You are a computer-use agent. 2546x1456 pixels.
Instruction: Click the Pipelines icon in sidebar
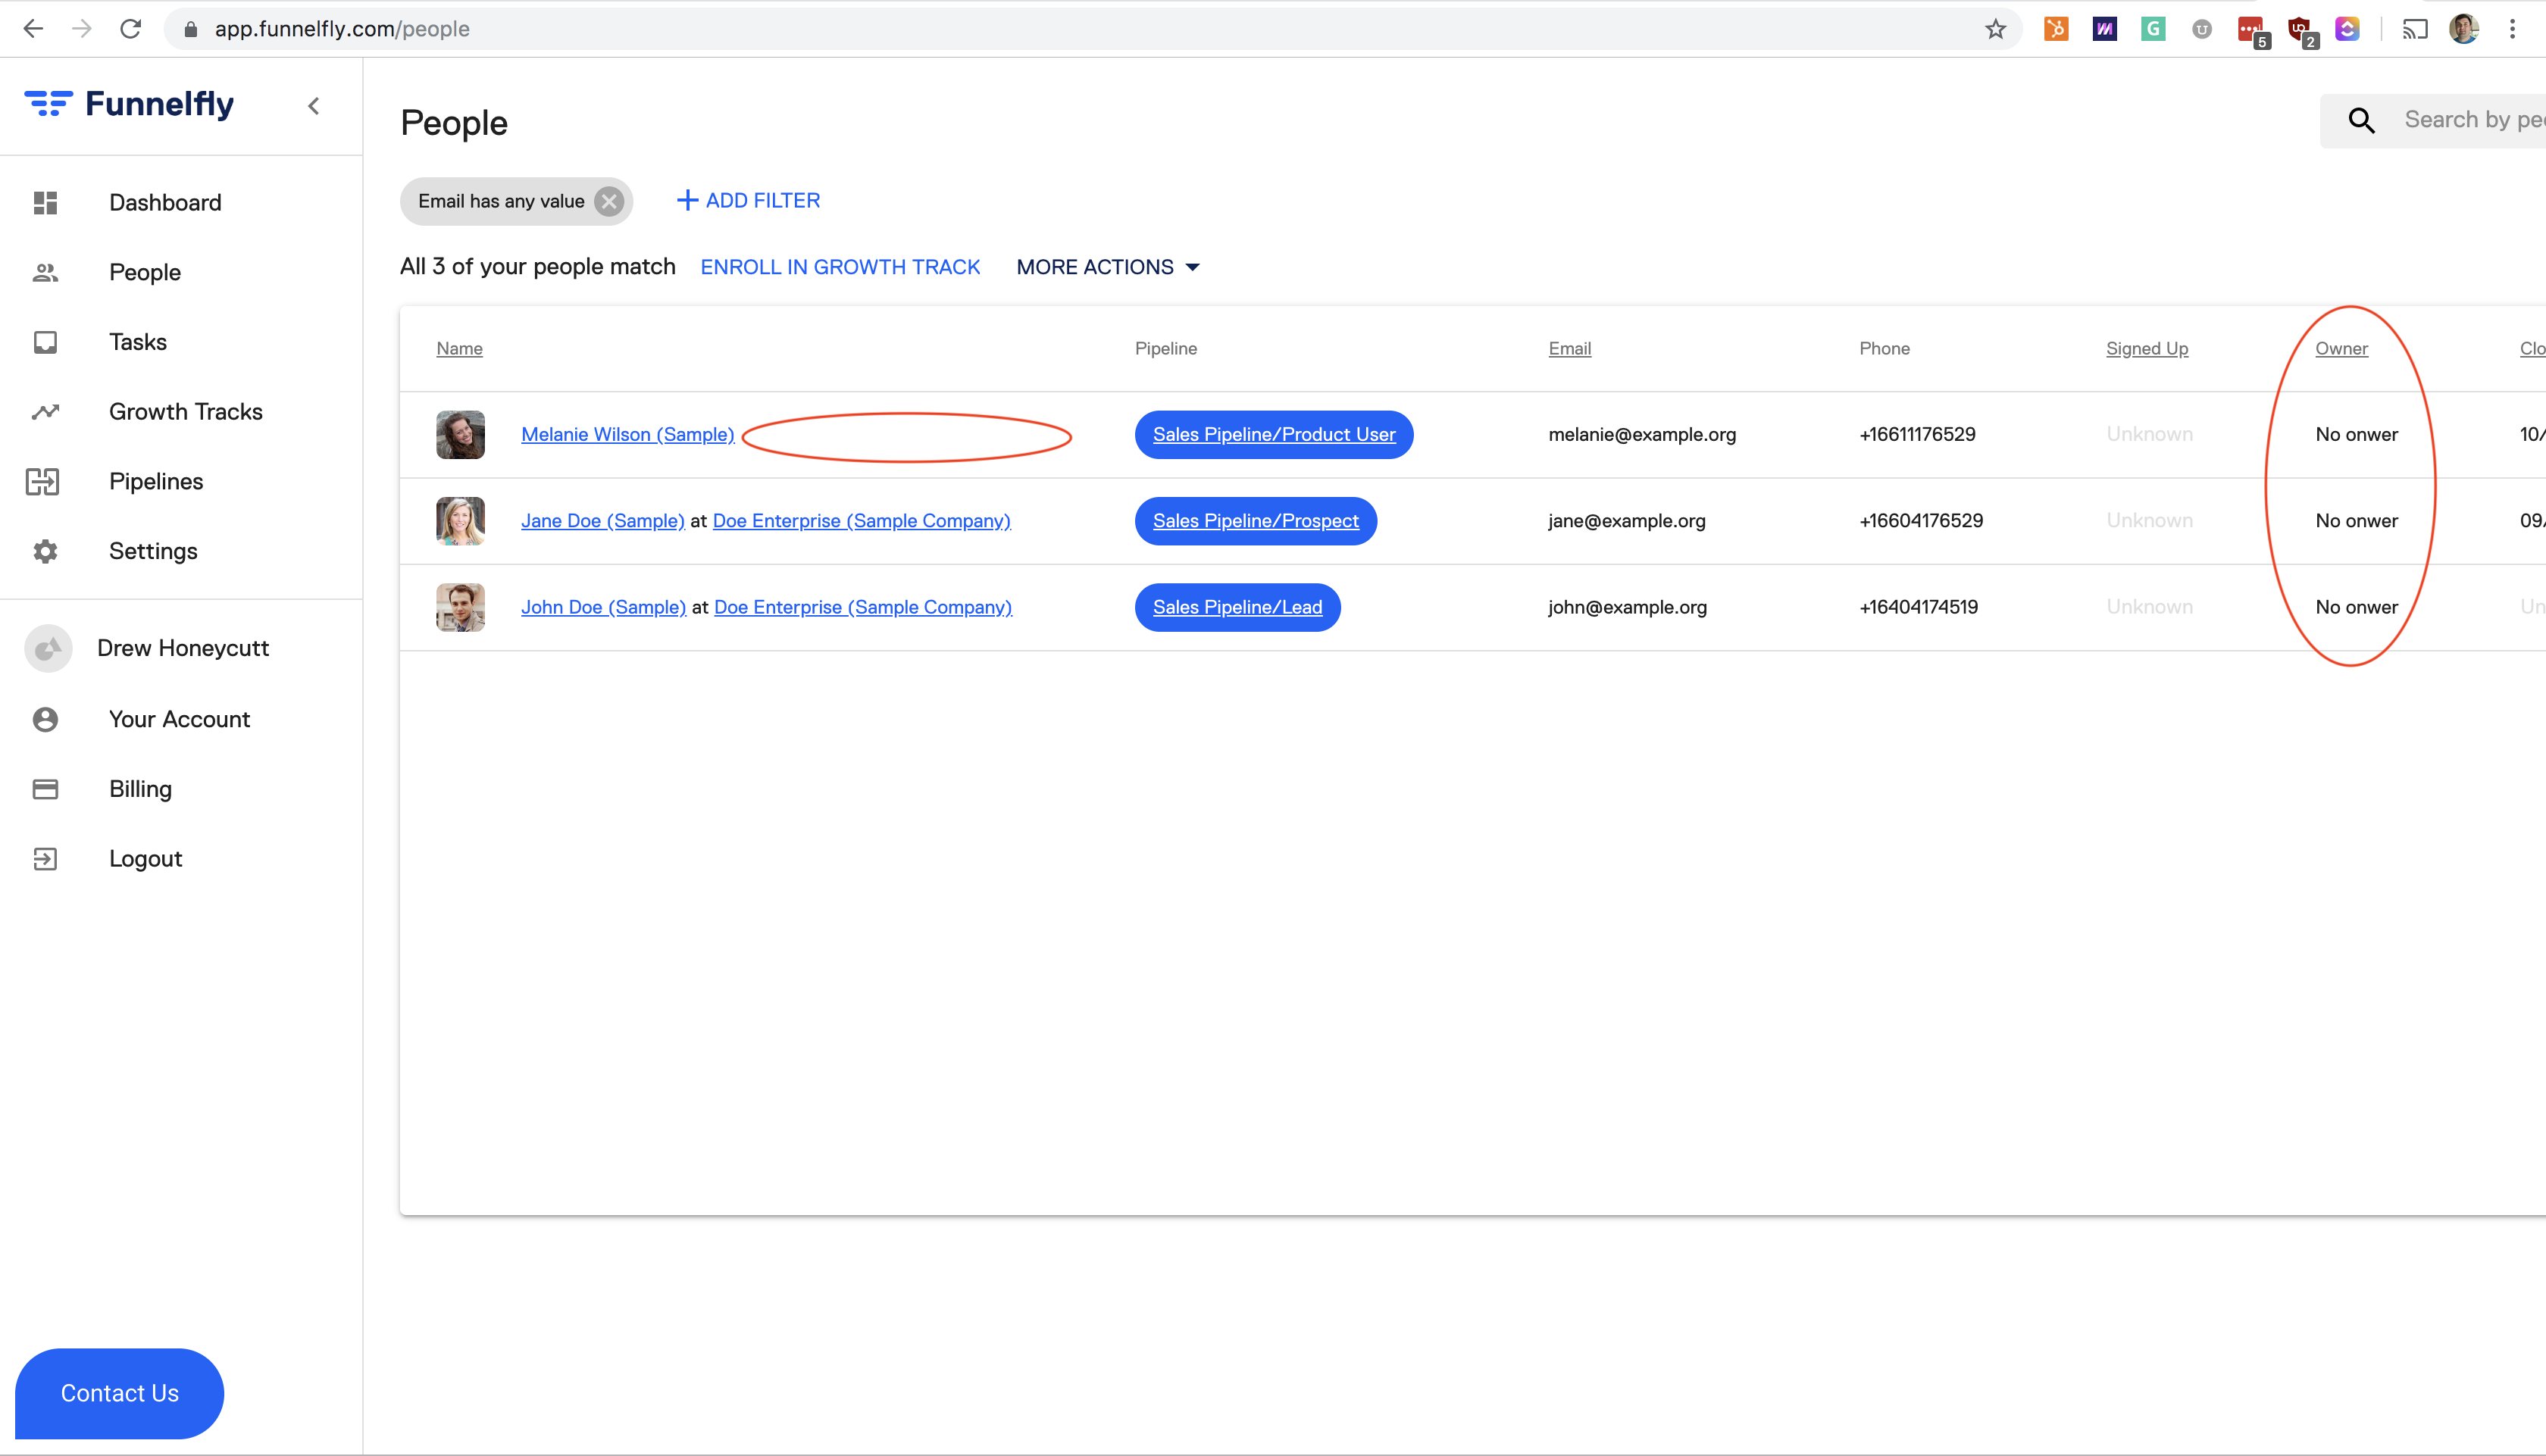click(x=43, y=482)
